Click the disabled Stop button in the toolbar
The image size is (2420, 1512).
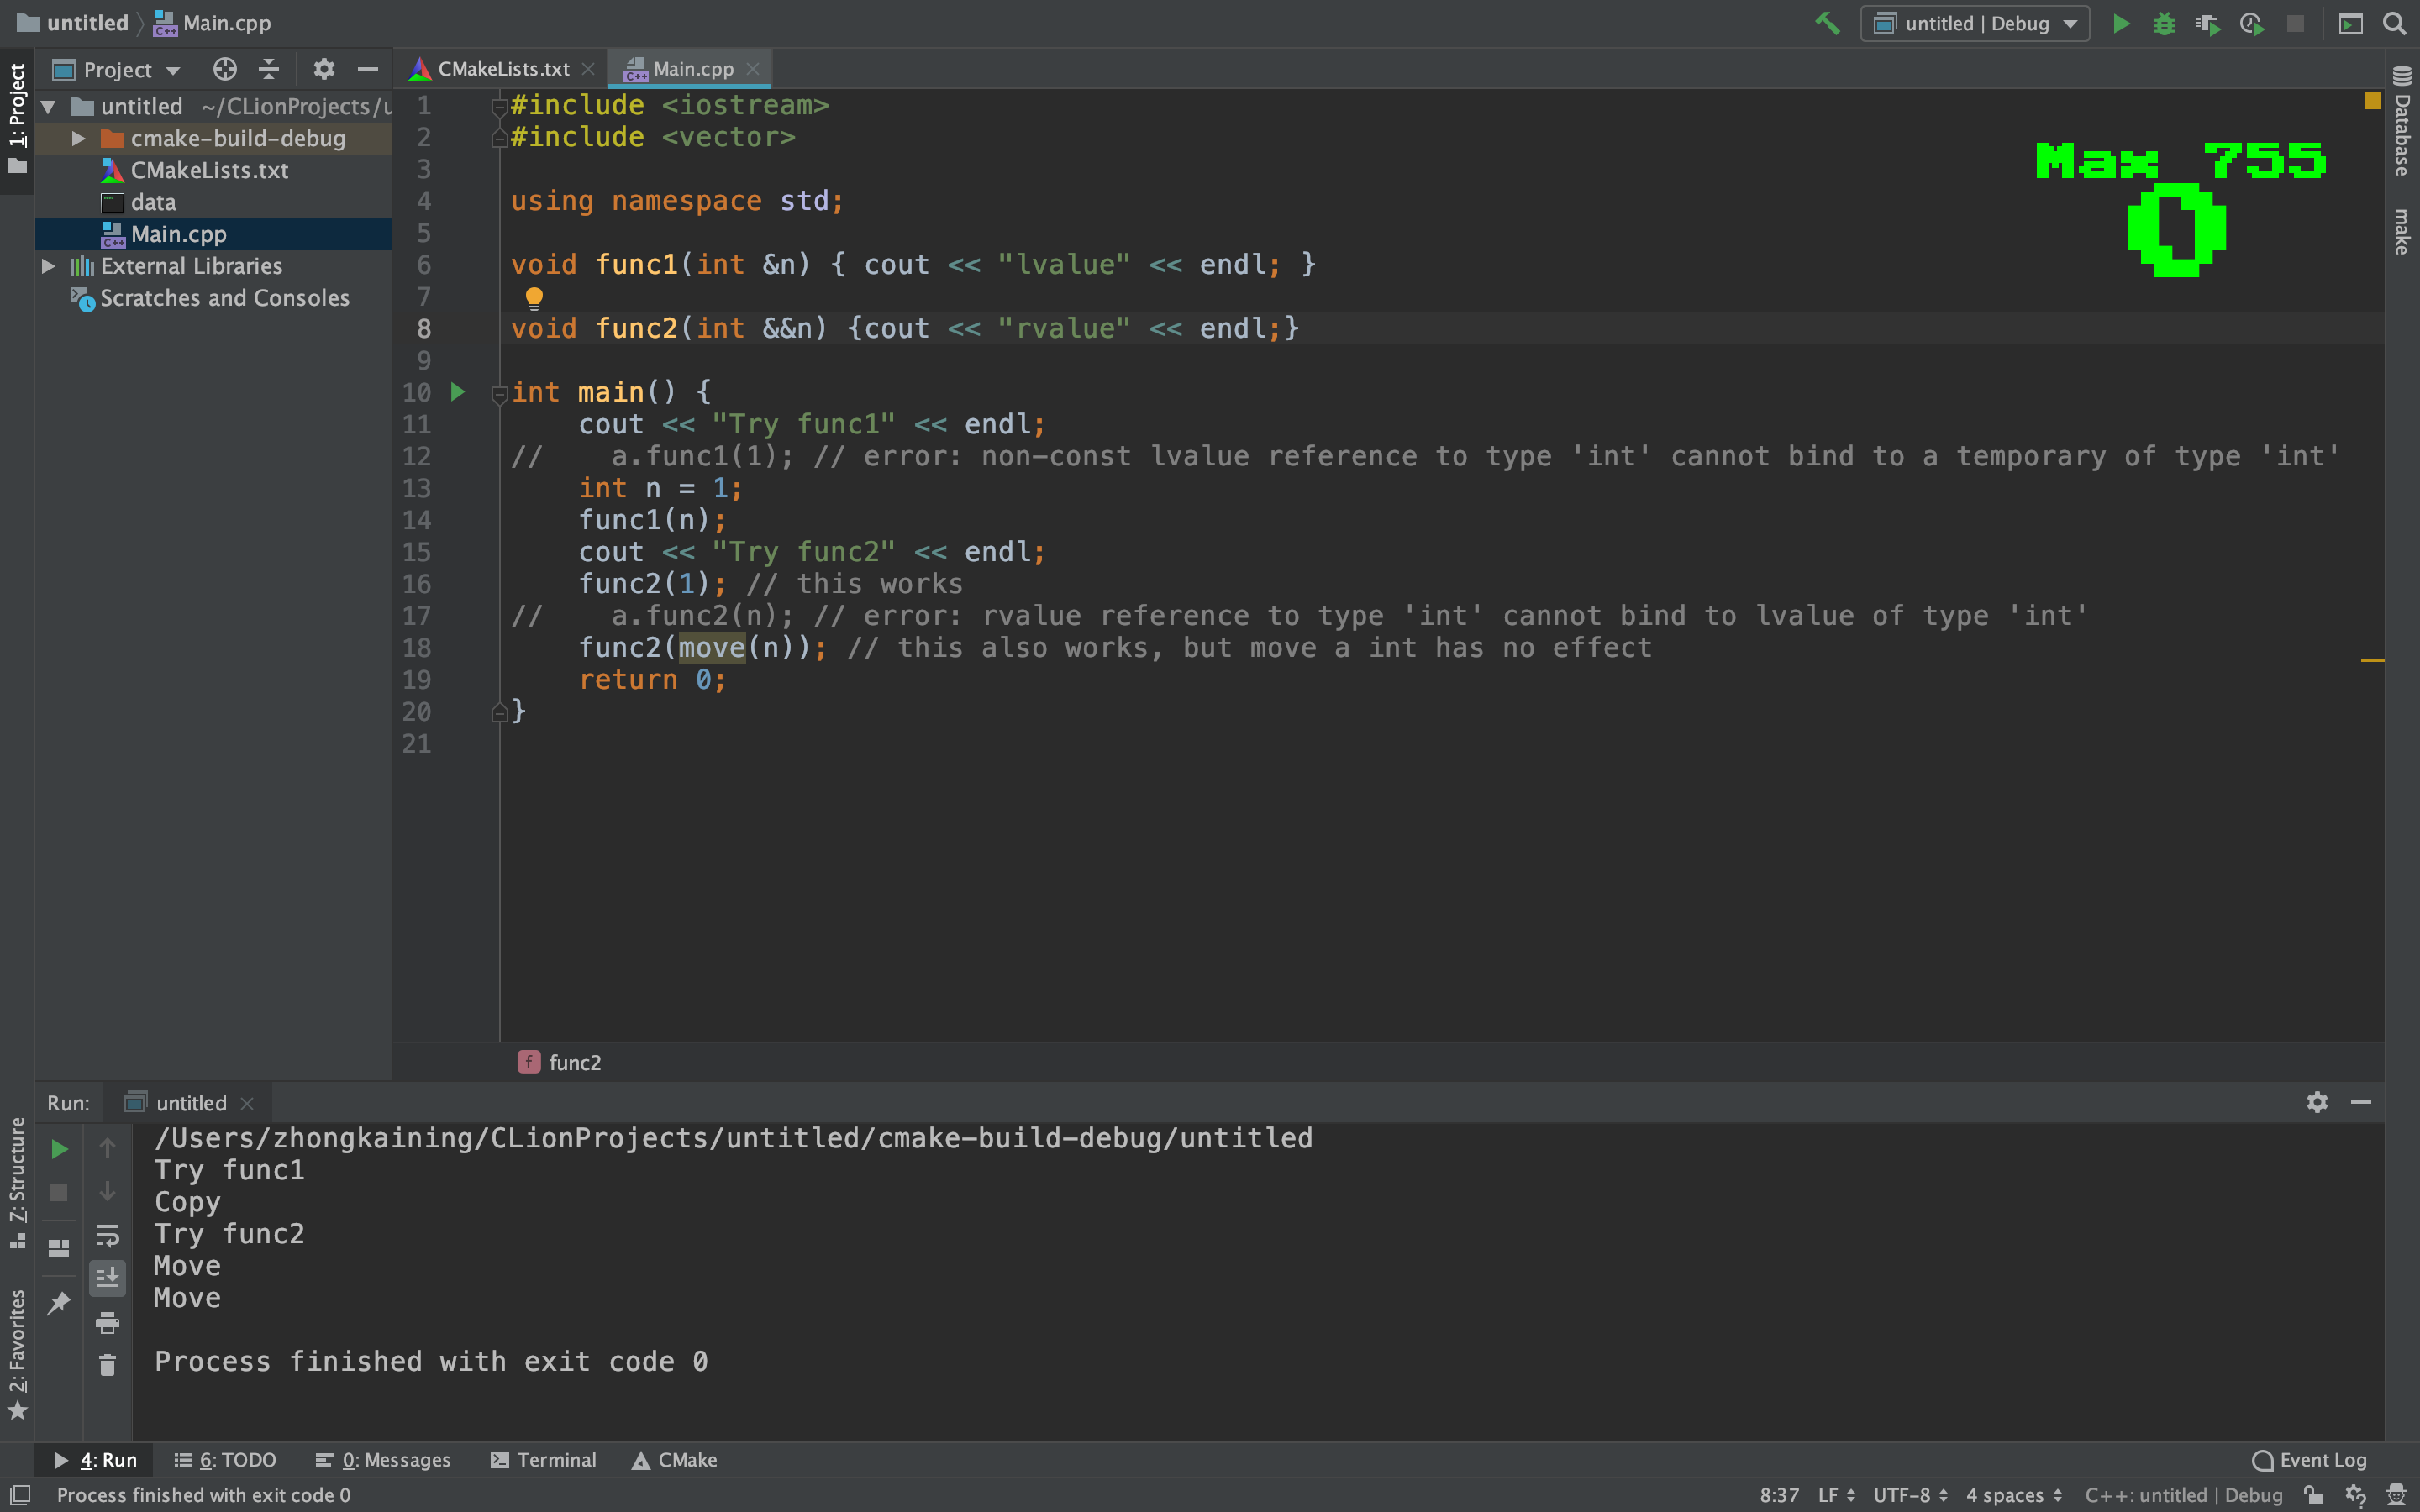tap(2296, 23)
